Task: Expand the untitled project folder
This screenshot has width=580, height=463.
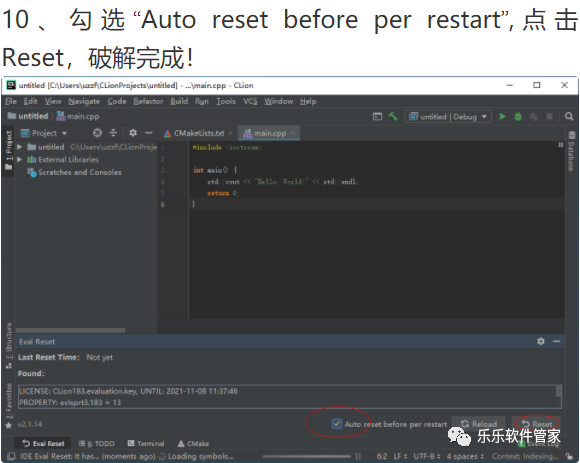Action: pyautogui.click(x=19, y=147)
